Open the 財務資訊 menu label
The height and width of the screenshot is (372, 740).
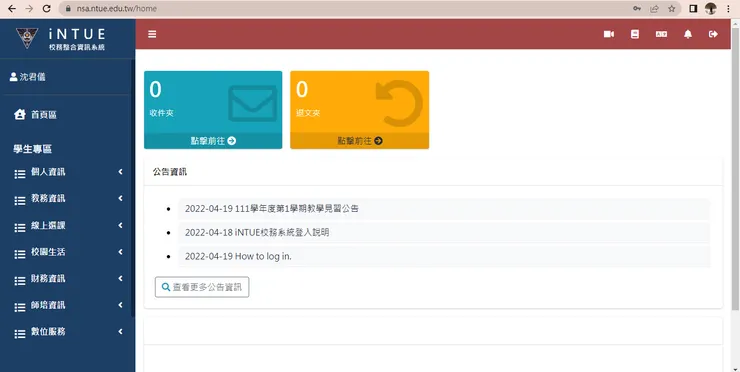click(48, 279)
